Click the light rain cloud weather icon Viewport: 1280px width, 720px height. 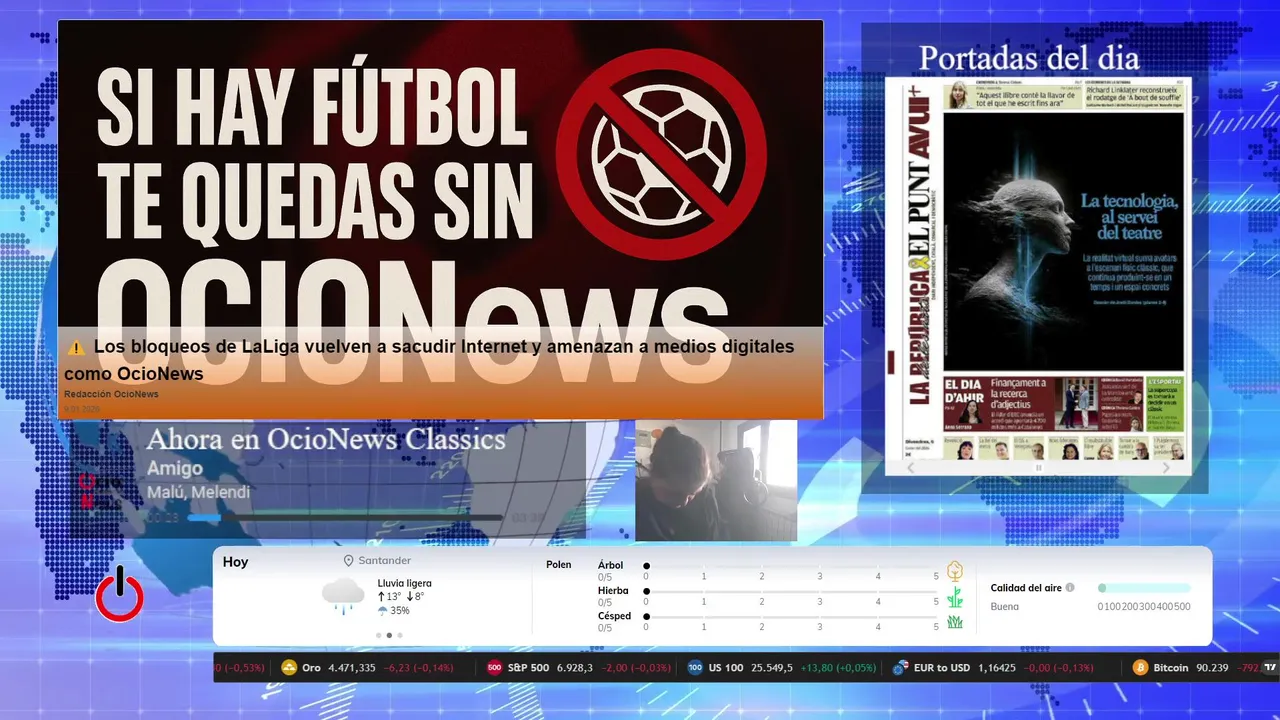(343, 596)
